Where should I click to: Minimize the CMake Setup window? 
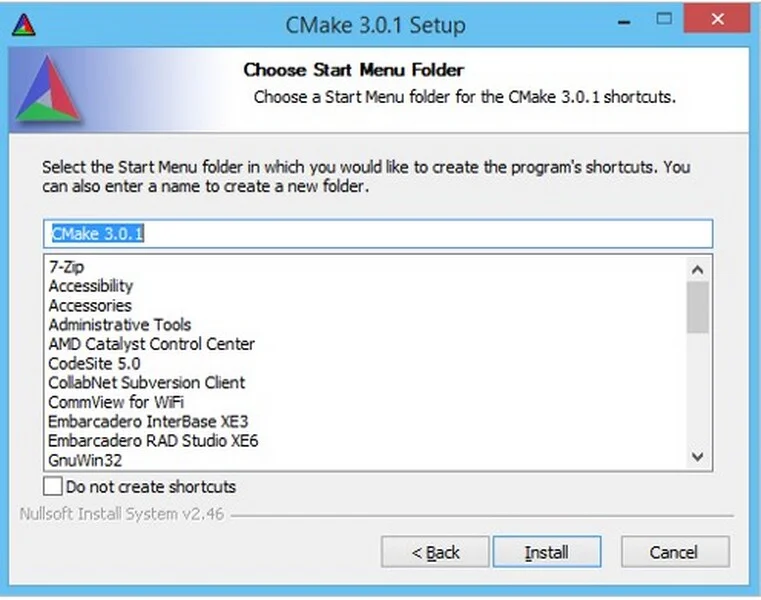pos(624,22)
